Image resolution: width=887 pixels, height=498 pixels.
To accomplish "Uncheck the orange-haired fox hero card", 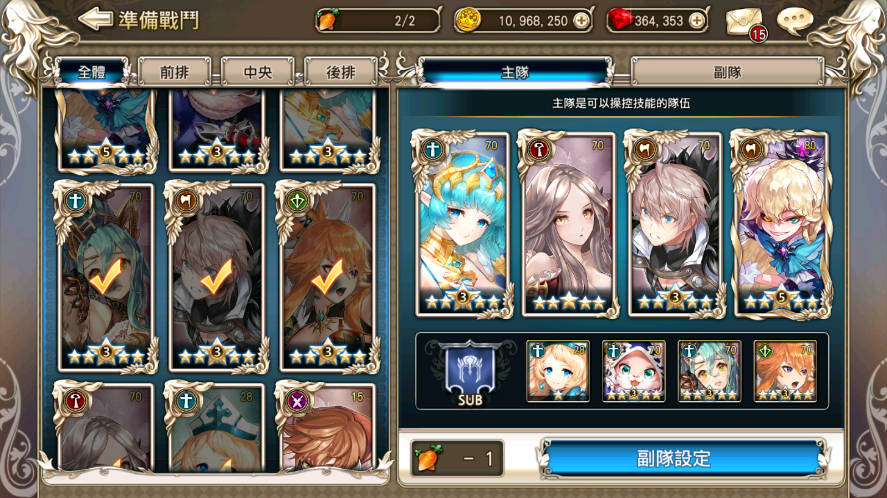I will coord(328,277).
